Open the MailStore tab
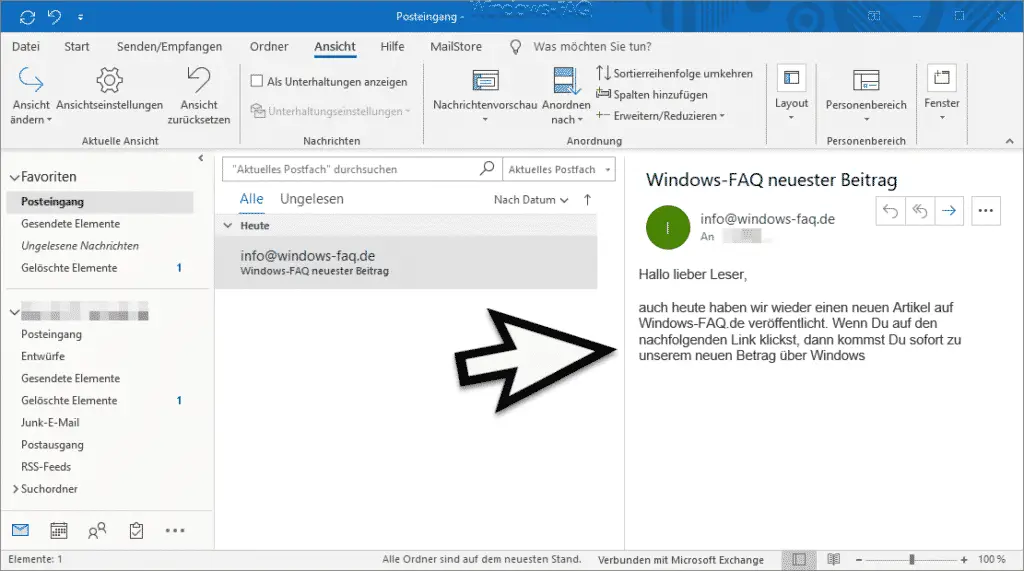 tap(456, 46)
